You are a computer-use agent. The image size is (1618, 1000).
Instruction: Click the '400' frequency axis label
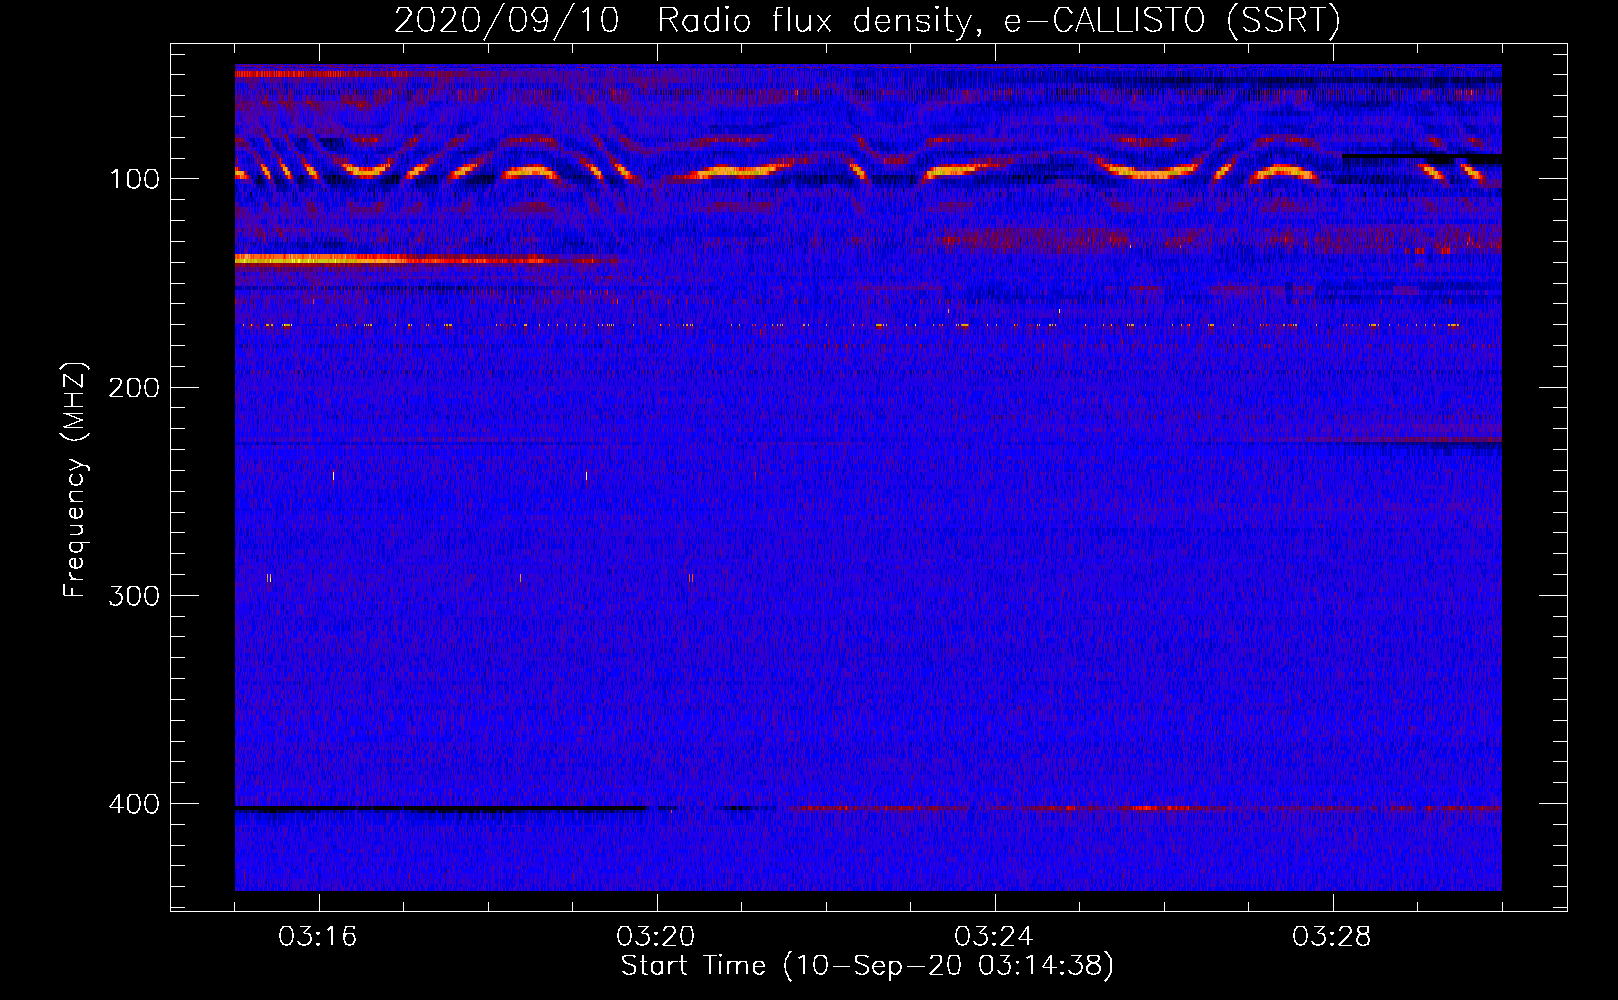point(134,804)
